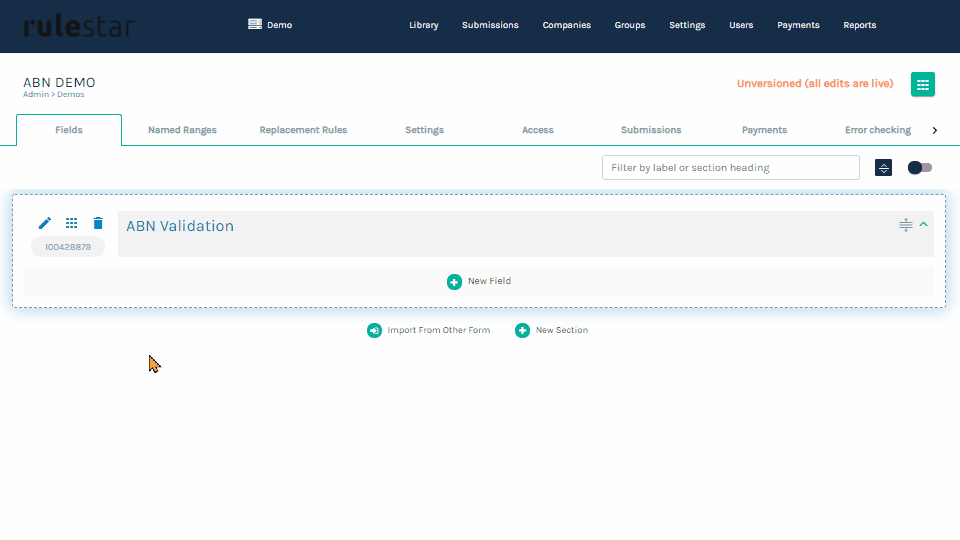The image size is (960, 540).
Task: Switch to the Access tab
Action: pyautogui.click(x=538, y=130)
